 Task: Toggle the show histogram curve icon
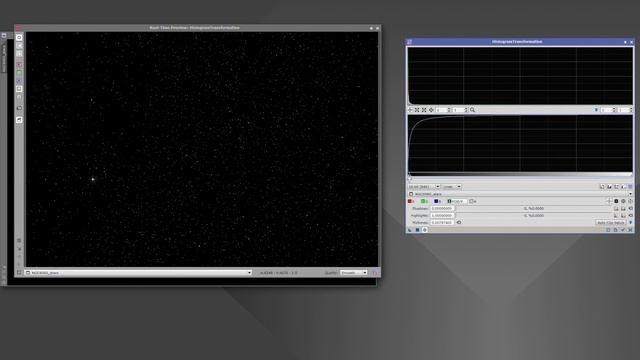point(623,187)
